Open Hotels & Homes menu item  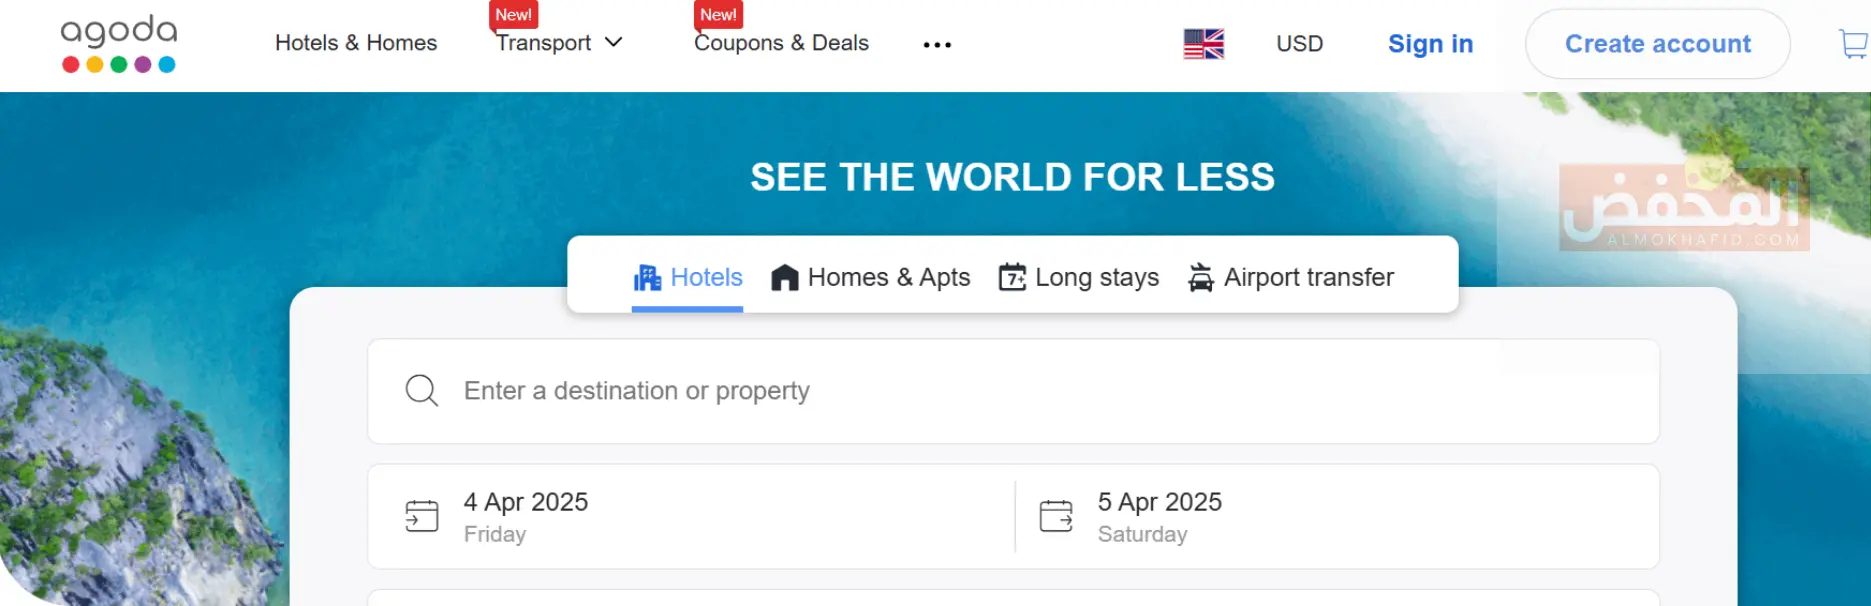click(x=356, y=43)
